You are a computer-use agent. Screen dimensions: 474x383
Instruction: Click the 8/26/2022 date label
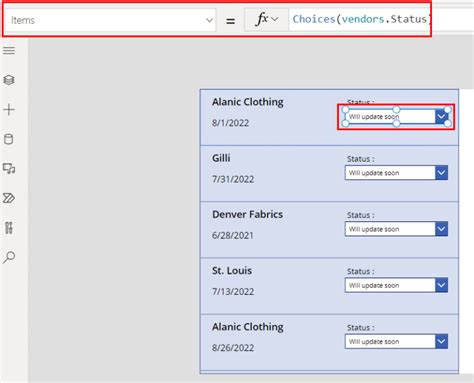tap(233, 348)
